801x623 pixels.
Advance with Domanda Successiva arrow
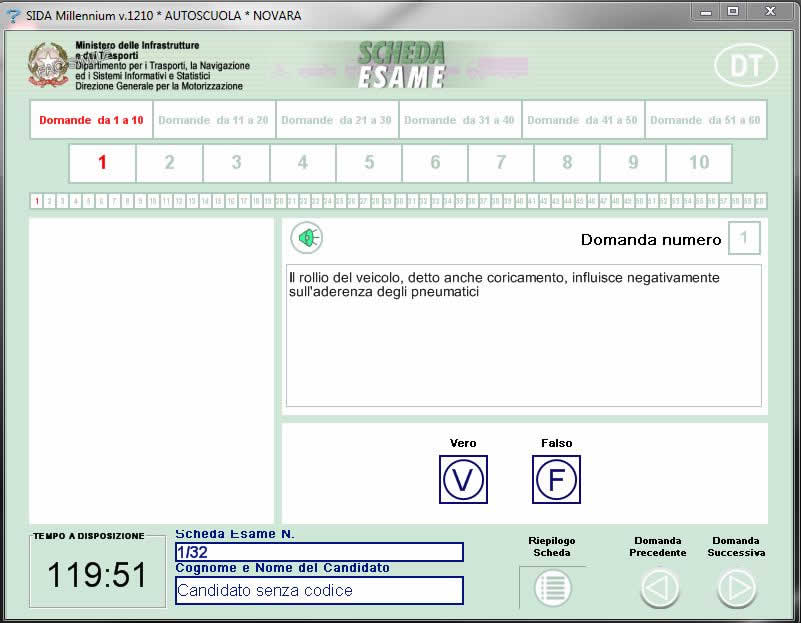coord(737,588)
